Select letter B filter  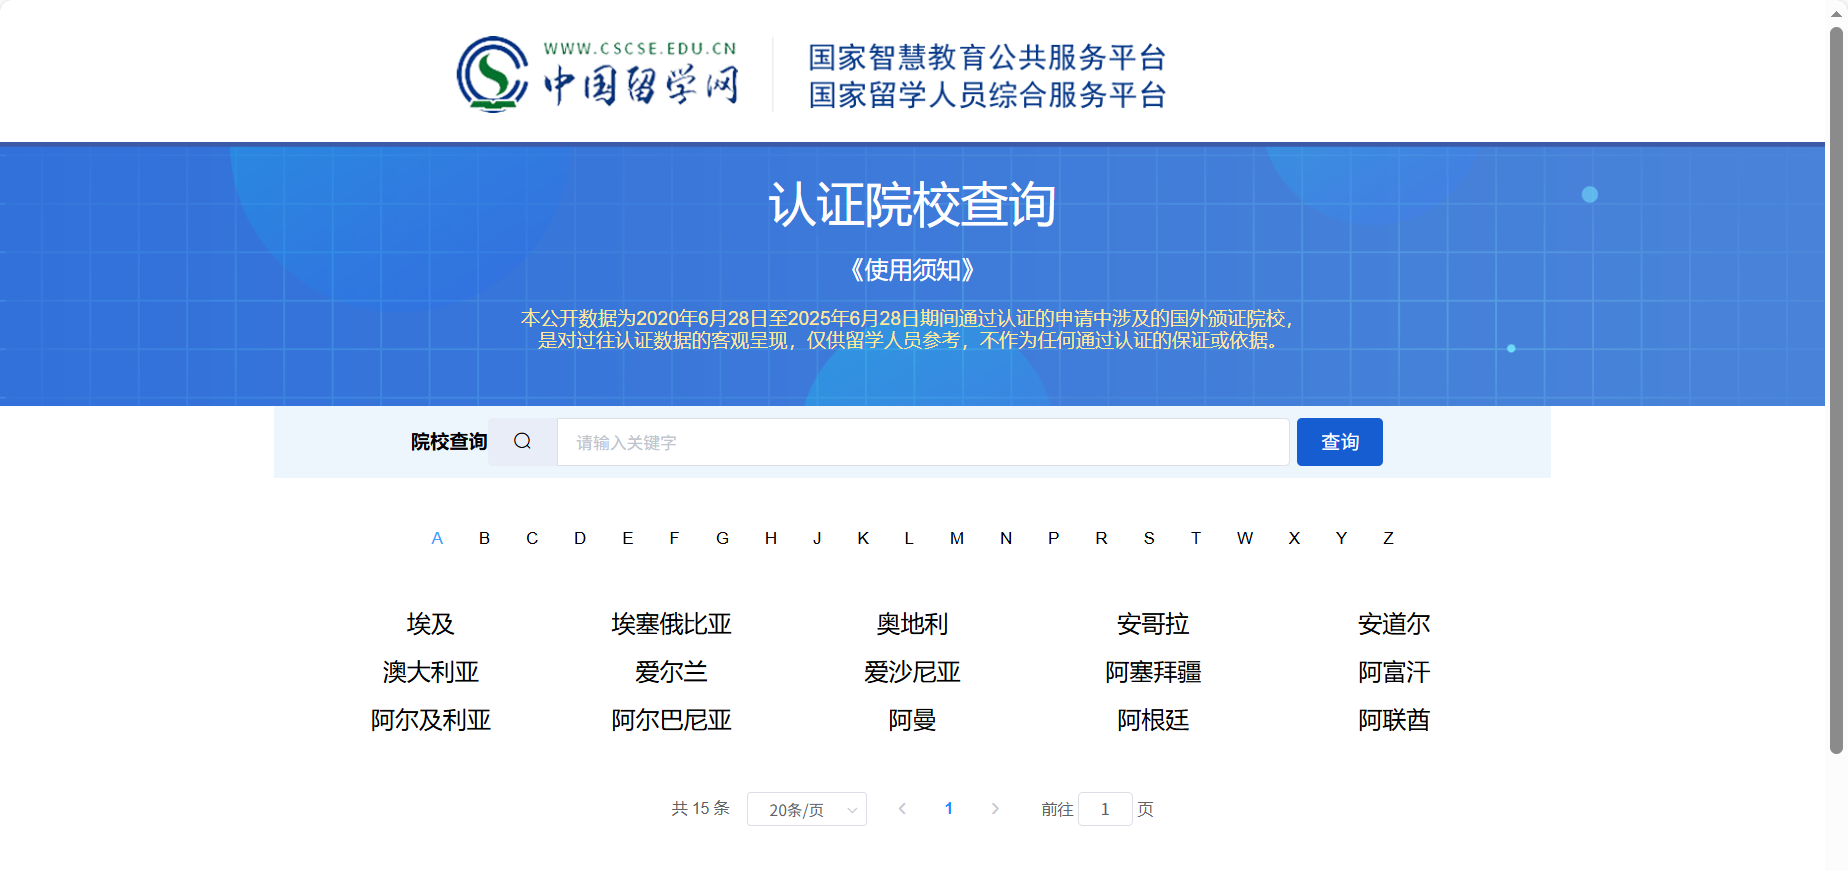(484, 538)
